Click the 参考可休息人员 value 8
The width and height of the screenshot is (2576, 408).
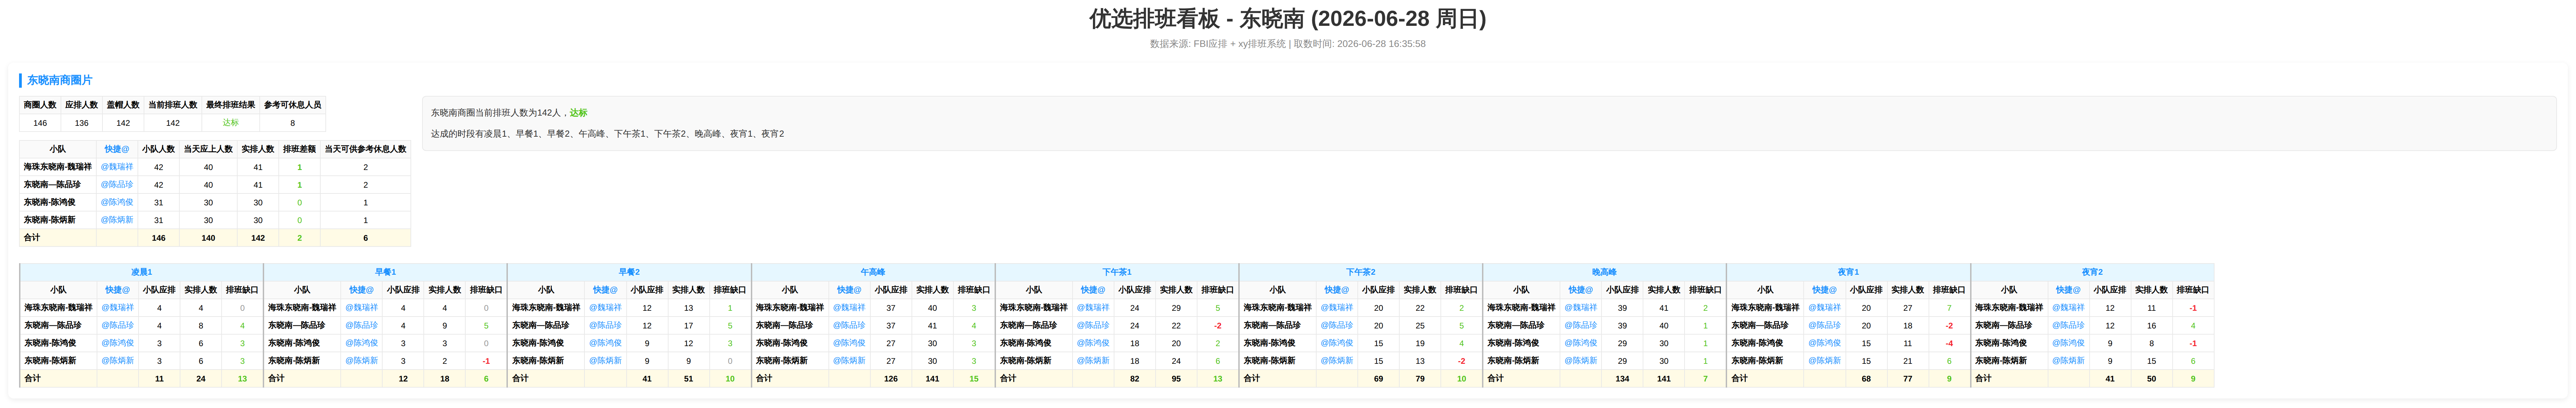[293, 123]
